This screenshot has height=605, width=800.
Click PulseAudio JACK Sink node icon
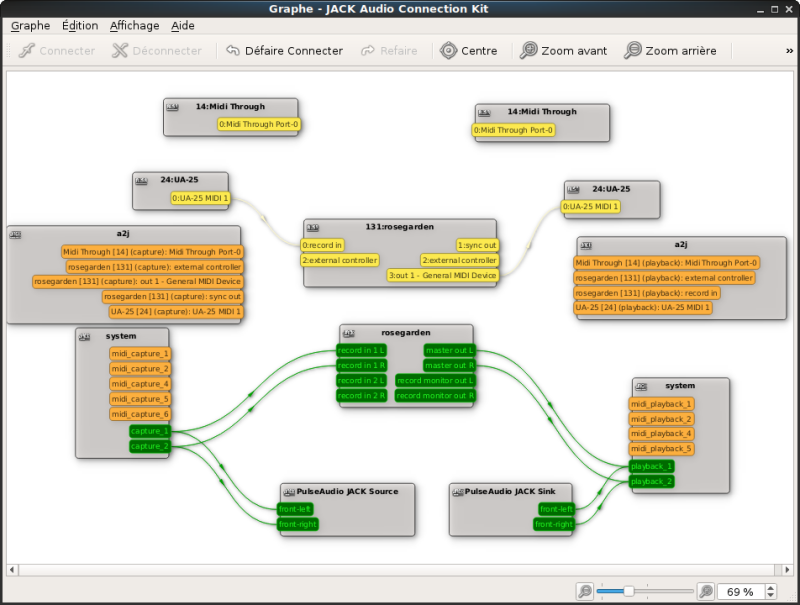coord(458,492)
